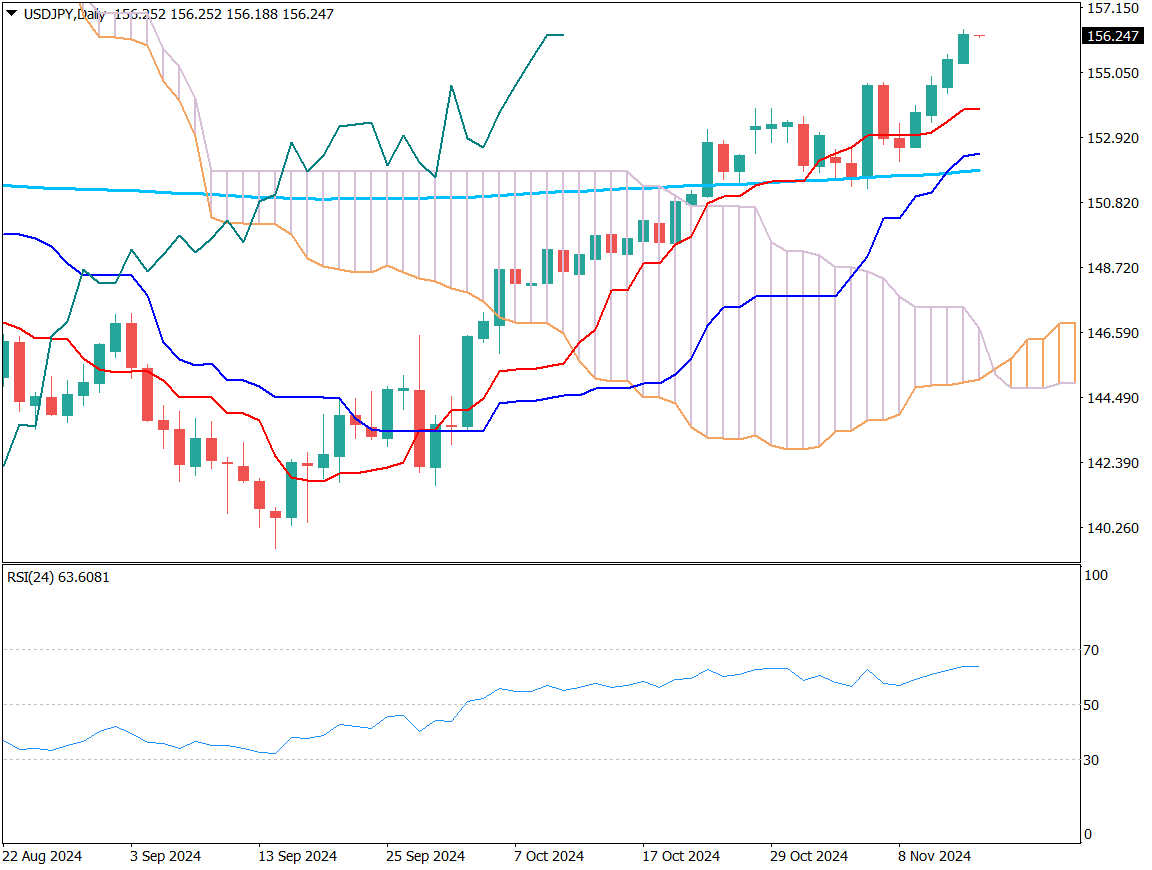
Task: Click the 148.720 price scale value
Action: pos(1112,268)
